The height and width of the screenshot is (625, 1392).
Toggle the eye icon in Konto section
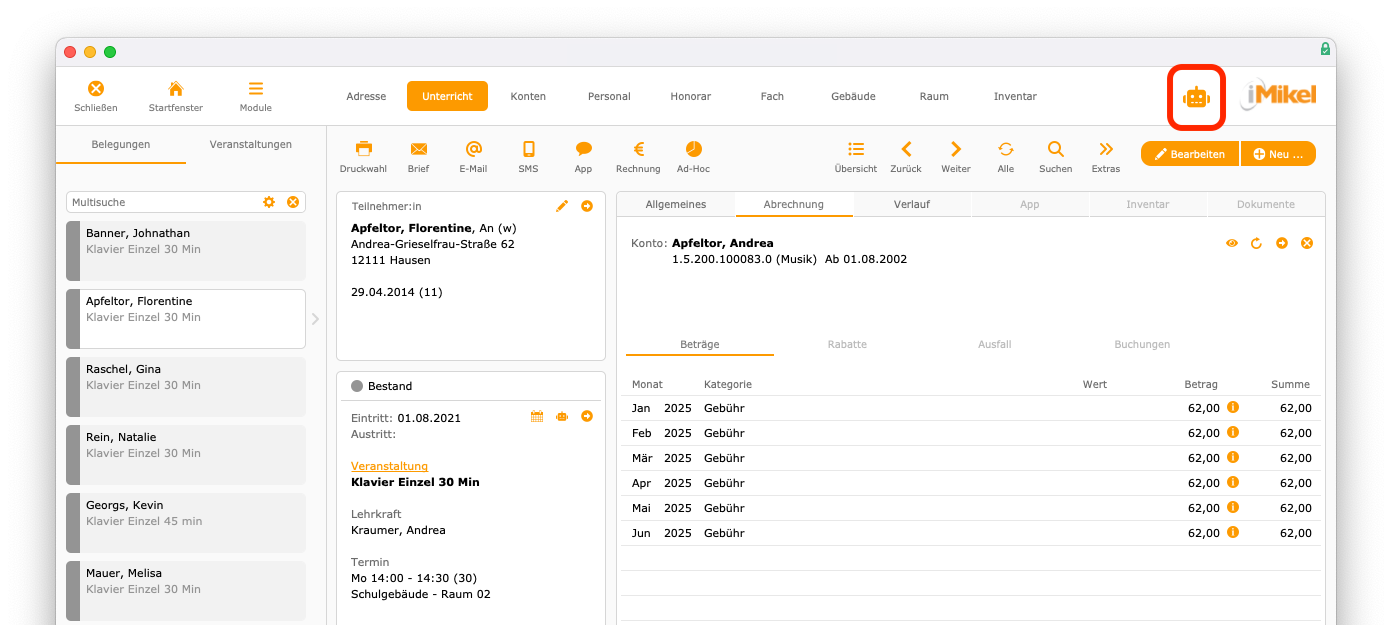coord(1232,244)
